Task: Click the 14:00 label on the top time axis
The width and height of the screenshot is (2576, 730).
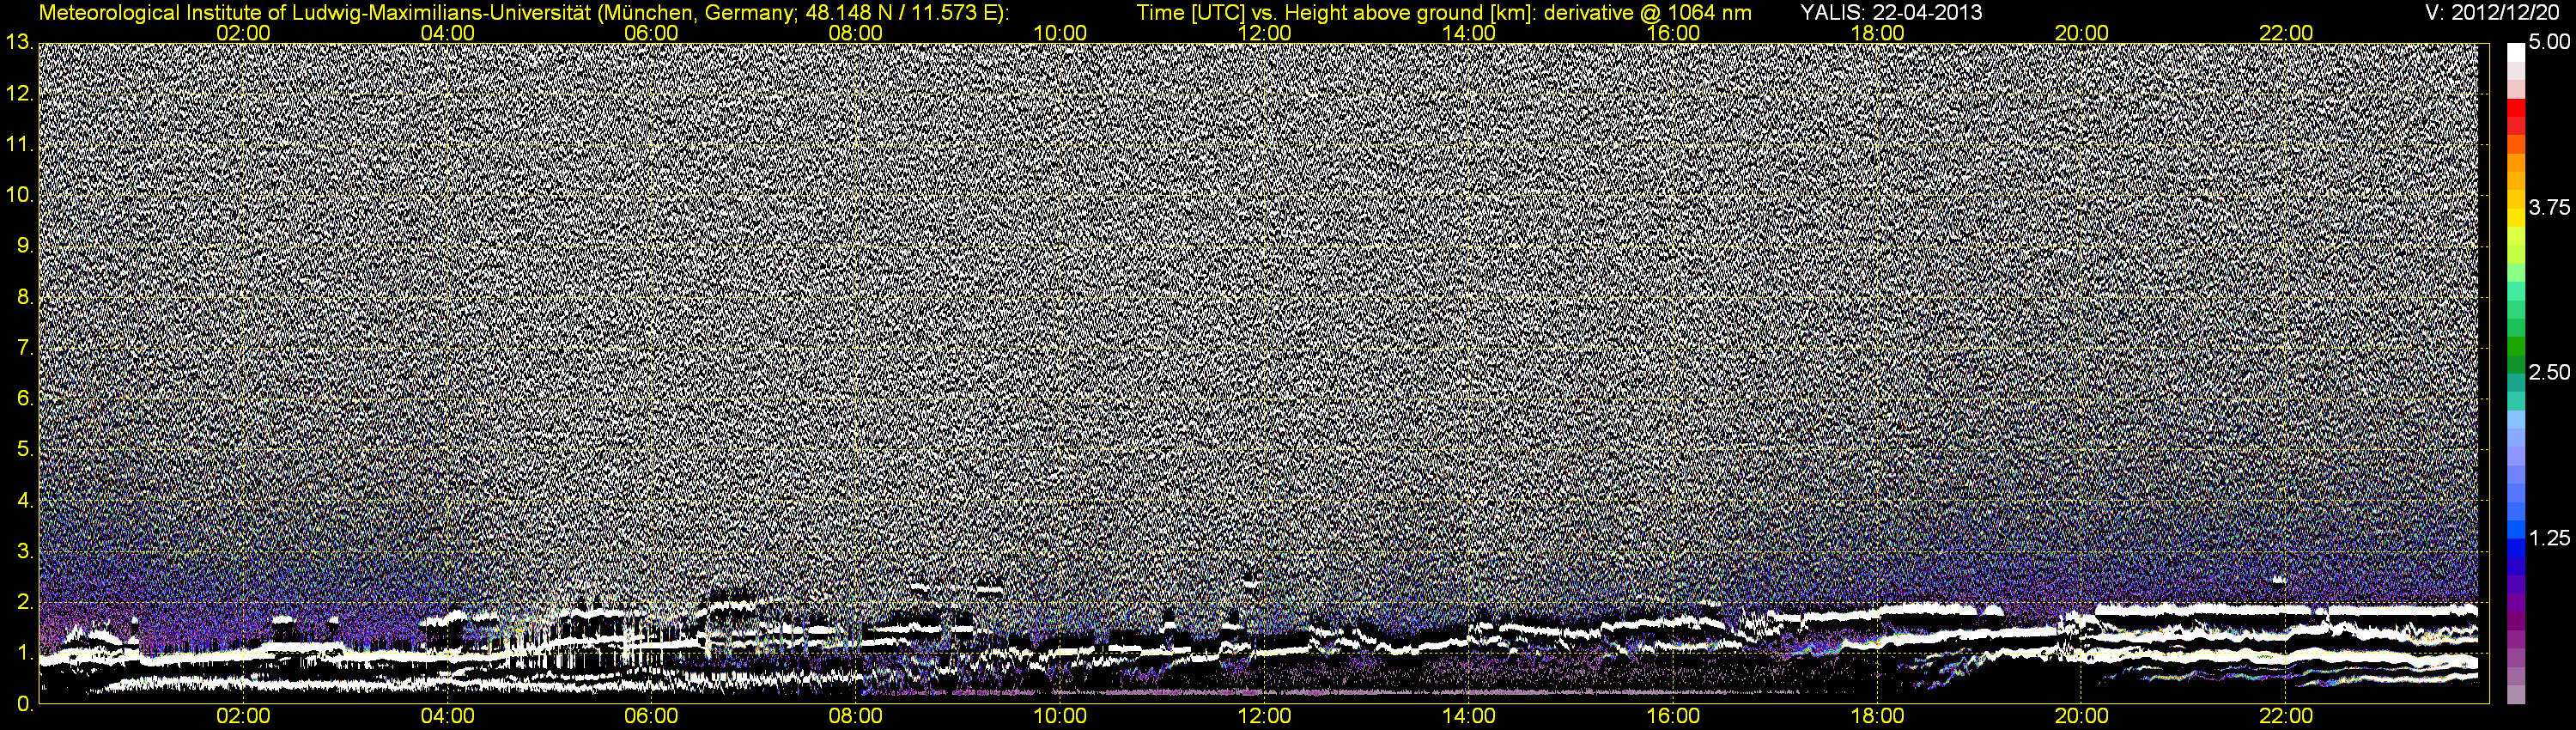Action: [x=1469, y=33]
